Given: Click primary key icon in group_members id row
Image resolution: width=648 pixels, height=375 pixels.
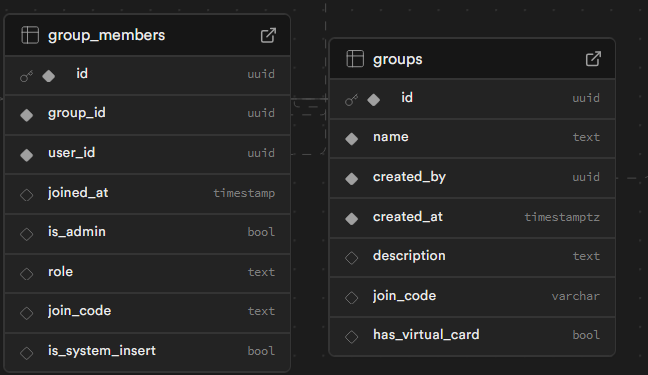Looking at the screenshot, I should point(26,76).
